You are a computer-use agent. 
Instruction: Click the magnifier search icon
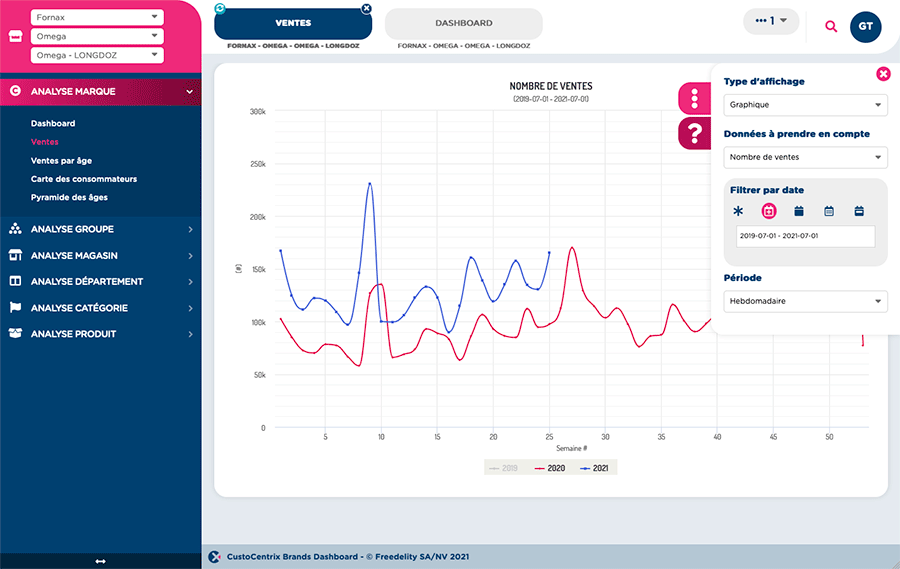(x=831, y=27)
